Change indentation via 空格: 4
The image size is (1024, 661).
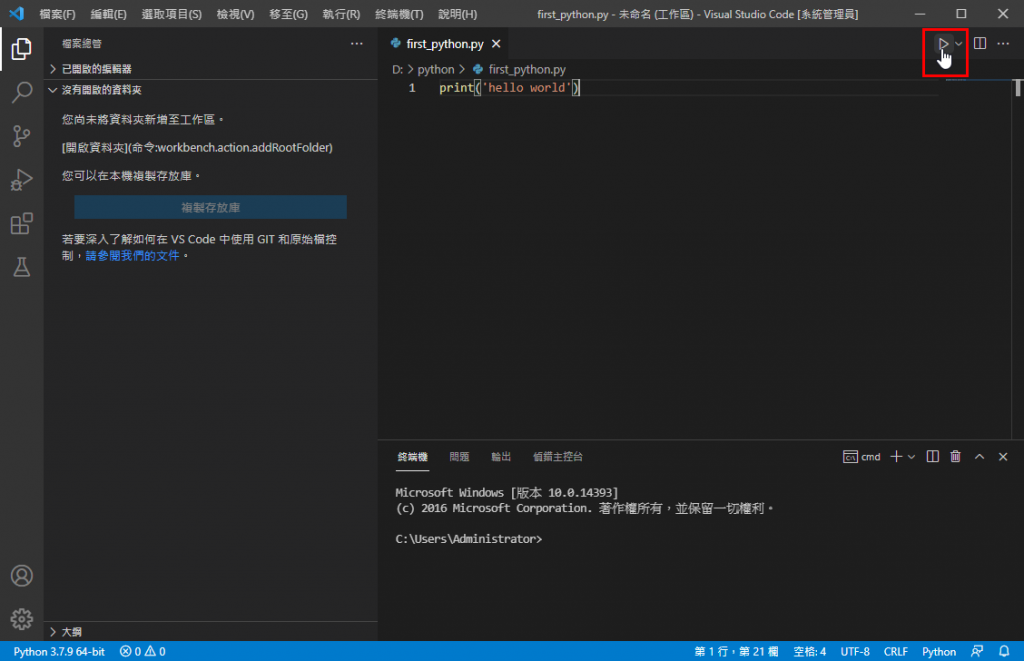click(x=809, y=651)
